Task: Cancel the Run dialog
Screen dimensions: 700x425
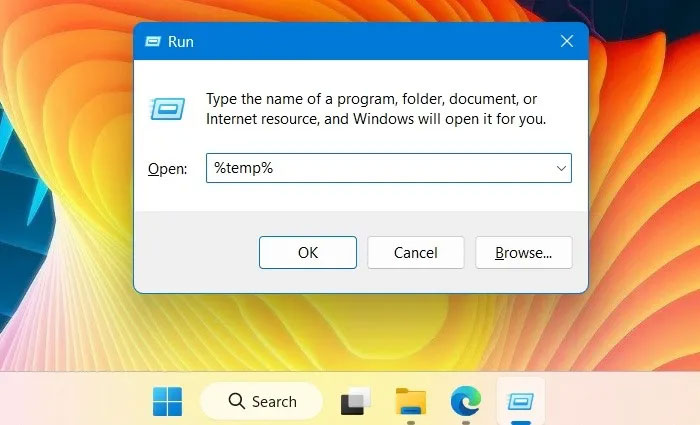Action: pyautogui.click(x=416, y=253)
